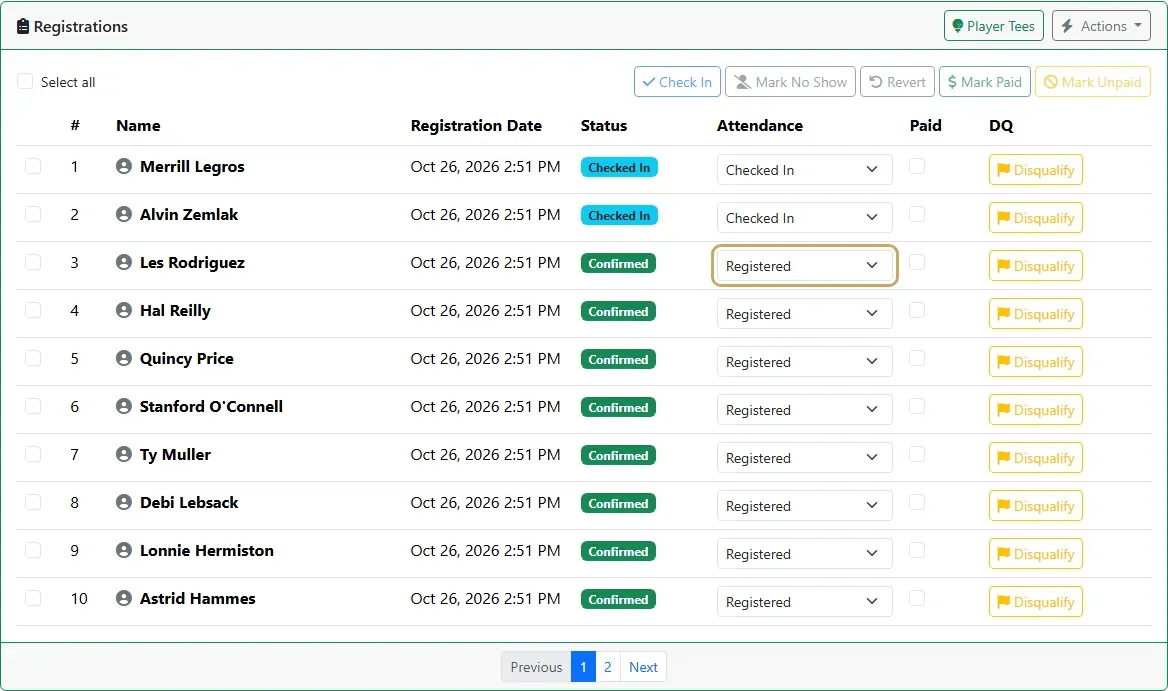Click the name Lonnie Hermiston
The height and width of the screenshot is (691, 1168).
point(206,550)
